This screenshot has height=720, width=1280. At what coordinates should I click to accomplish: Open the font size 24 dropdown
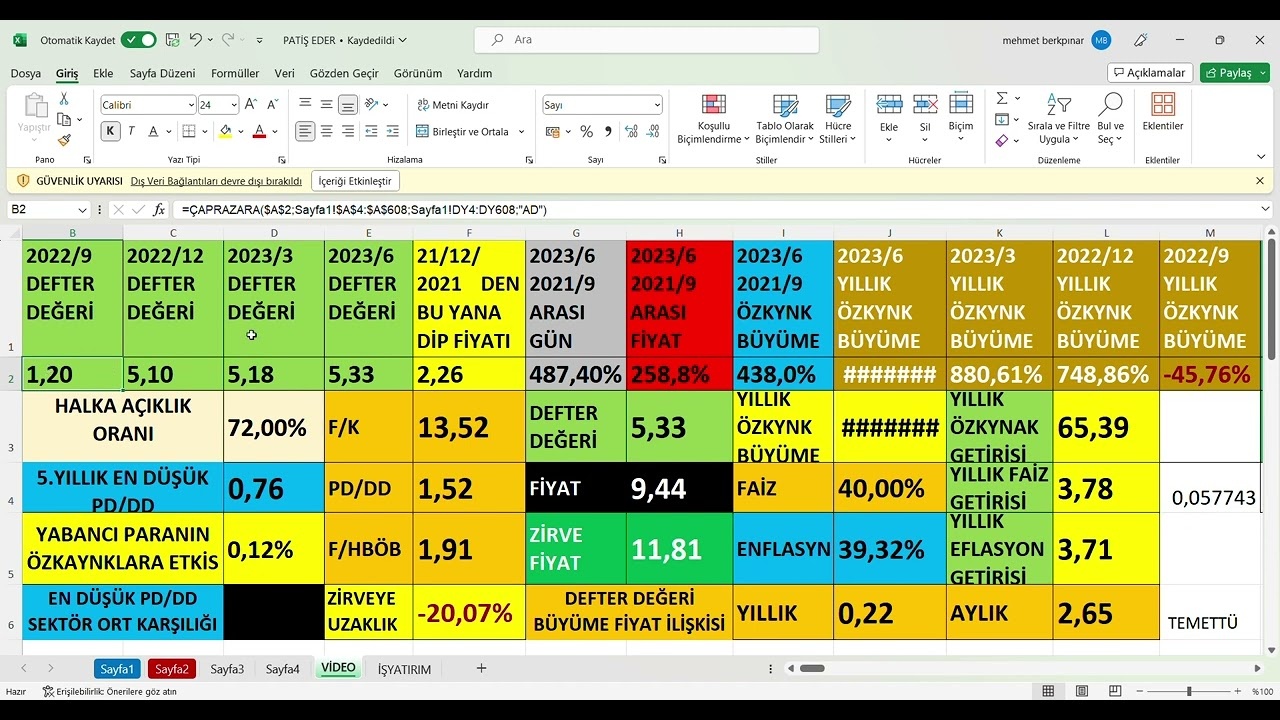point(234,105)
